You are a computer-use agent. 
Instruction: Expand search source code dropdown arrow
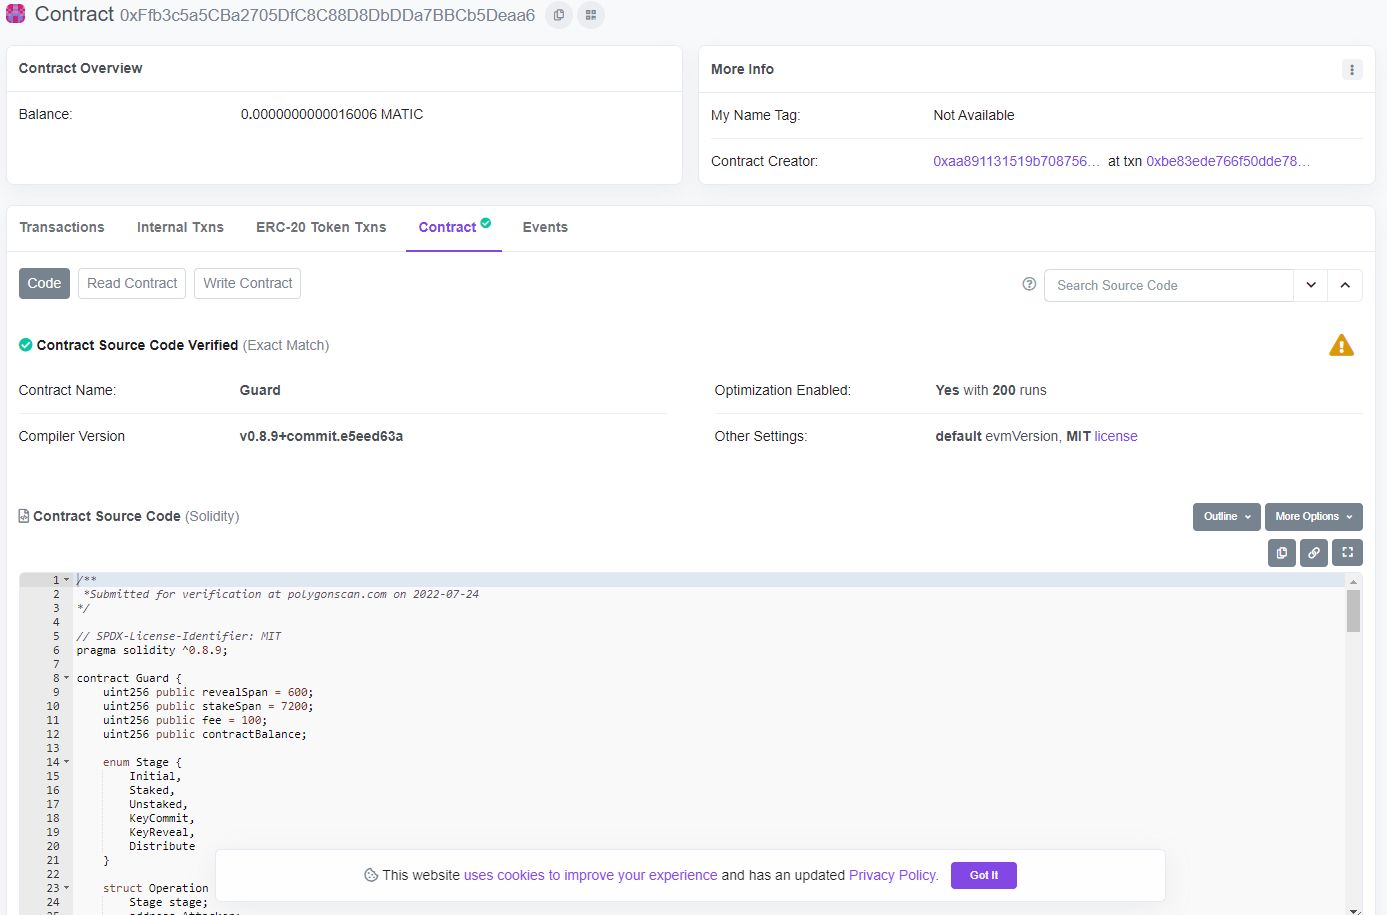[x=1311, y=285]
